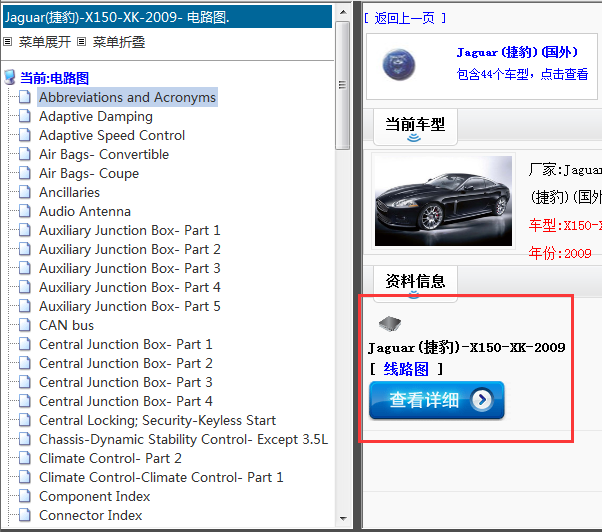The height and width of the screenshot is (532, 602).
Task: Click the page icon for Auxiliary Junction Box- Part 3
Action: [25, 268]
